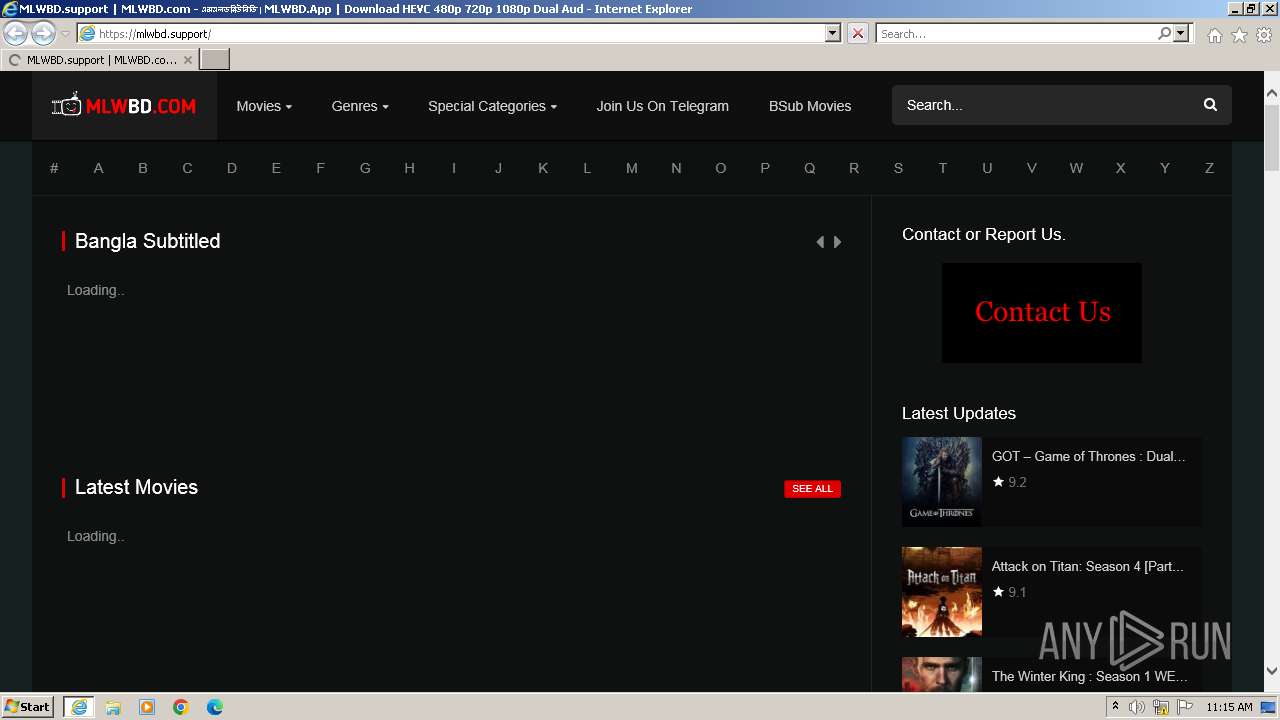Click the page scrollbar up arrow
The width and height of the screenshot is (1280, 720).
[1272, 93]
